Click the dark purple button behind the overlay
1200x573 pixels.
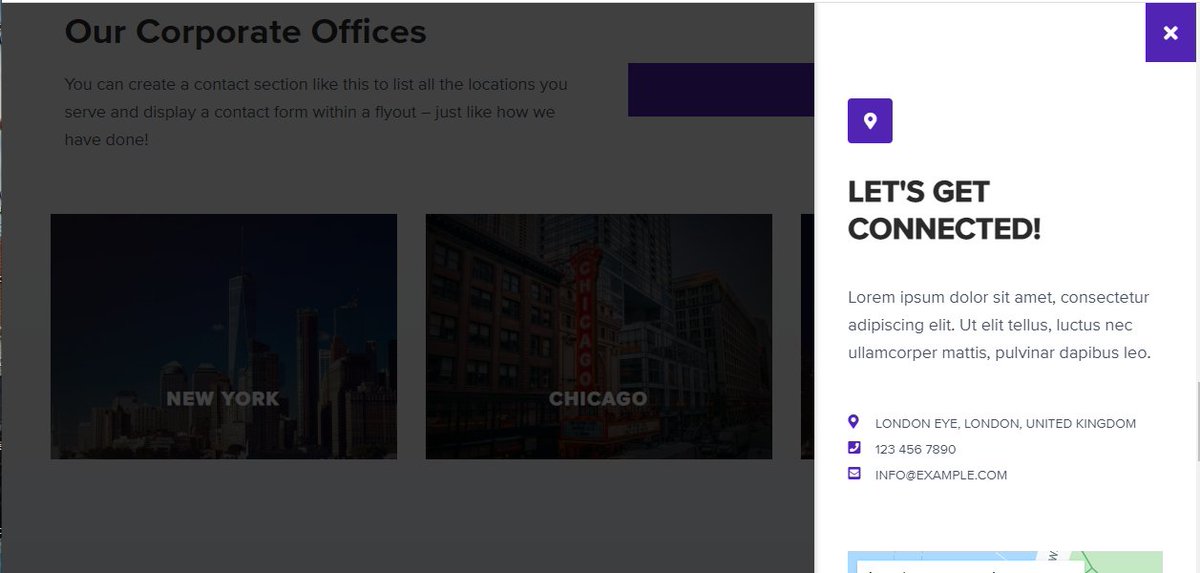721,90
